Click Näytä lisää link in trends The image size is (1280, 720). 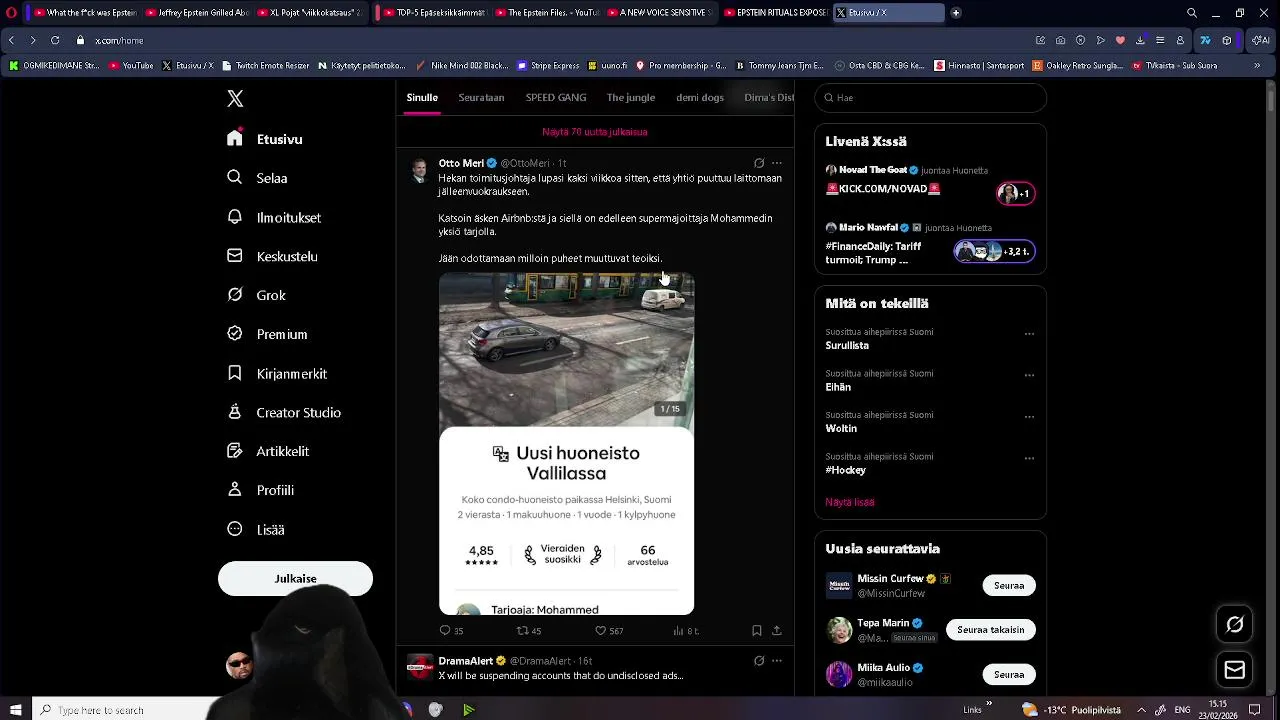(x=850, y=502)
